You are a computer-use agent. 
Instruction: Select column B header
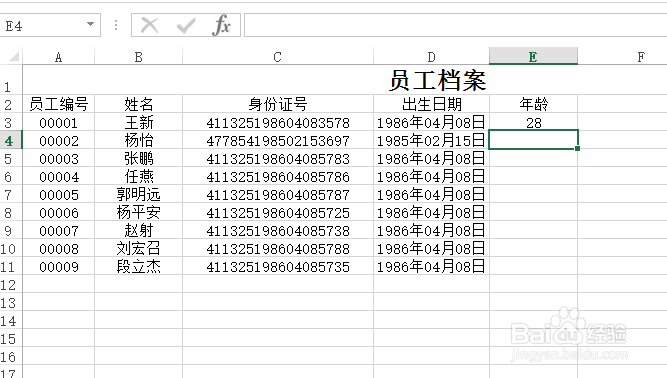click(x=139, y=57)
